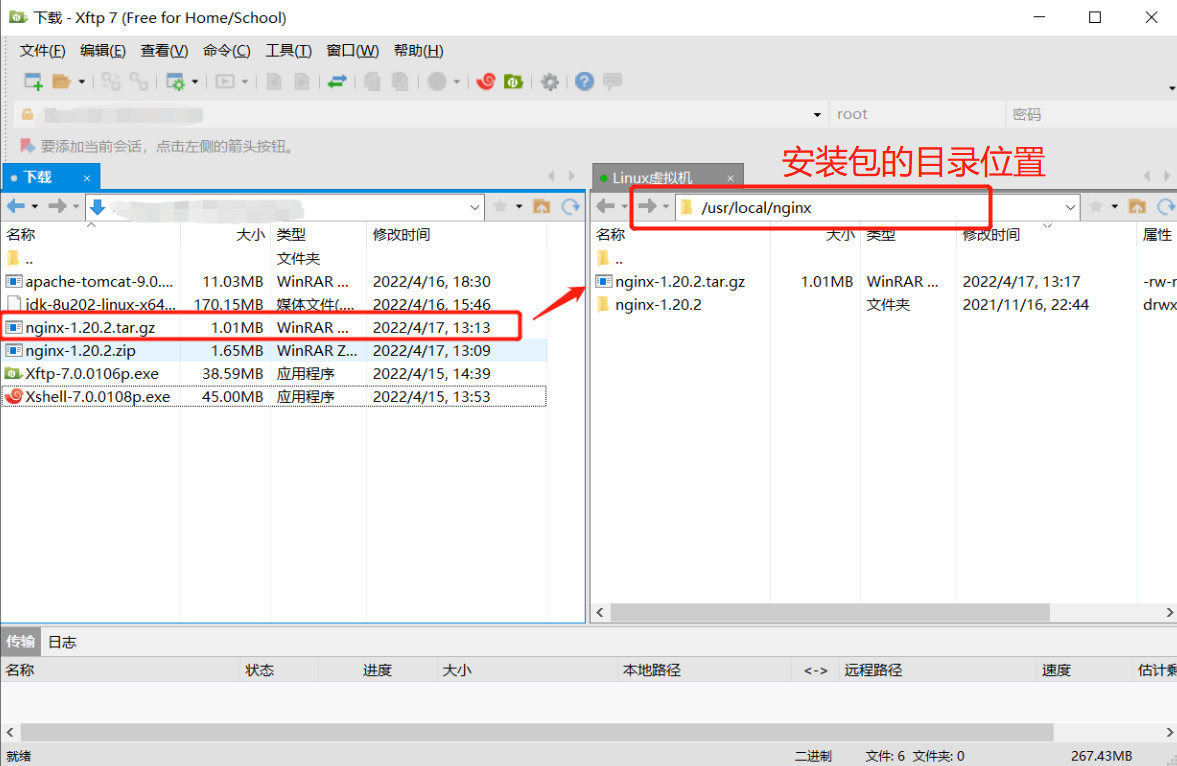Image resolution: width=1177 pixels, height=766 pixels.
Task: Click the 密码 password field
Action: 1091,114
